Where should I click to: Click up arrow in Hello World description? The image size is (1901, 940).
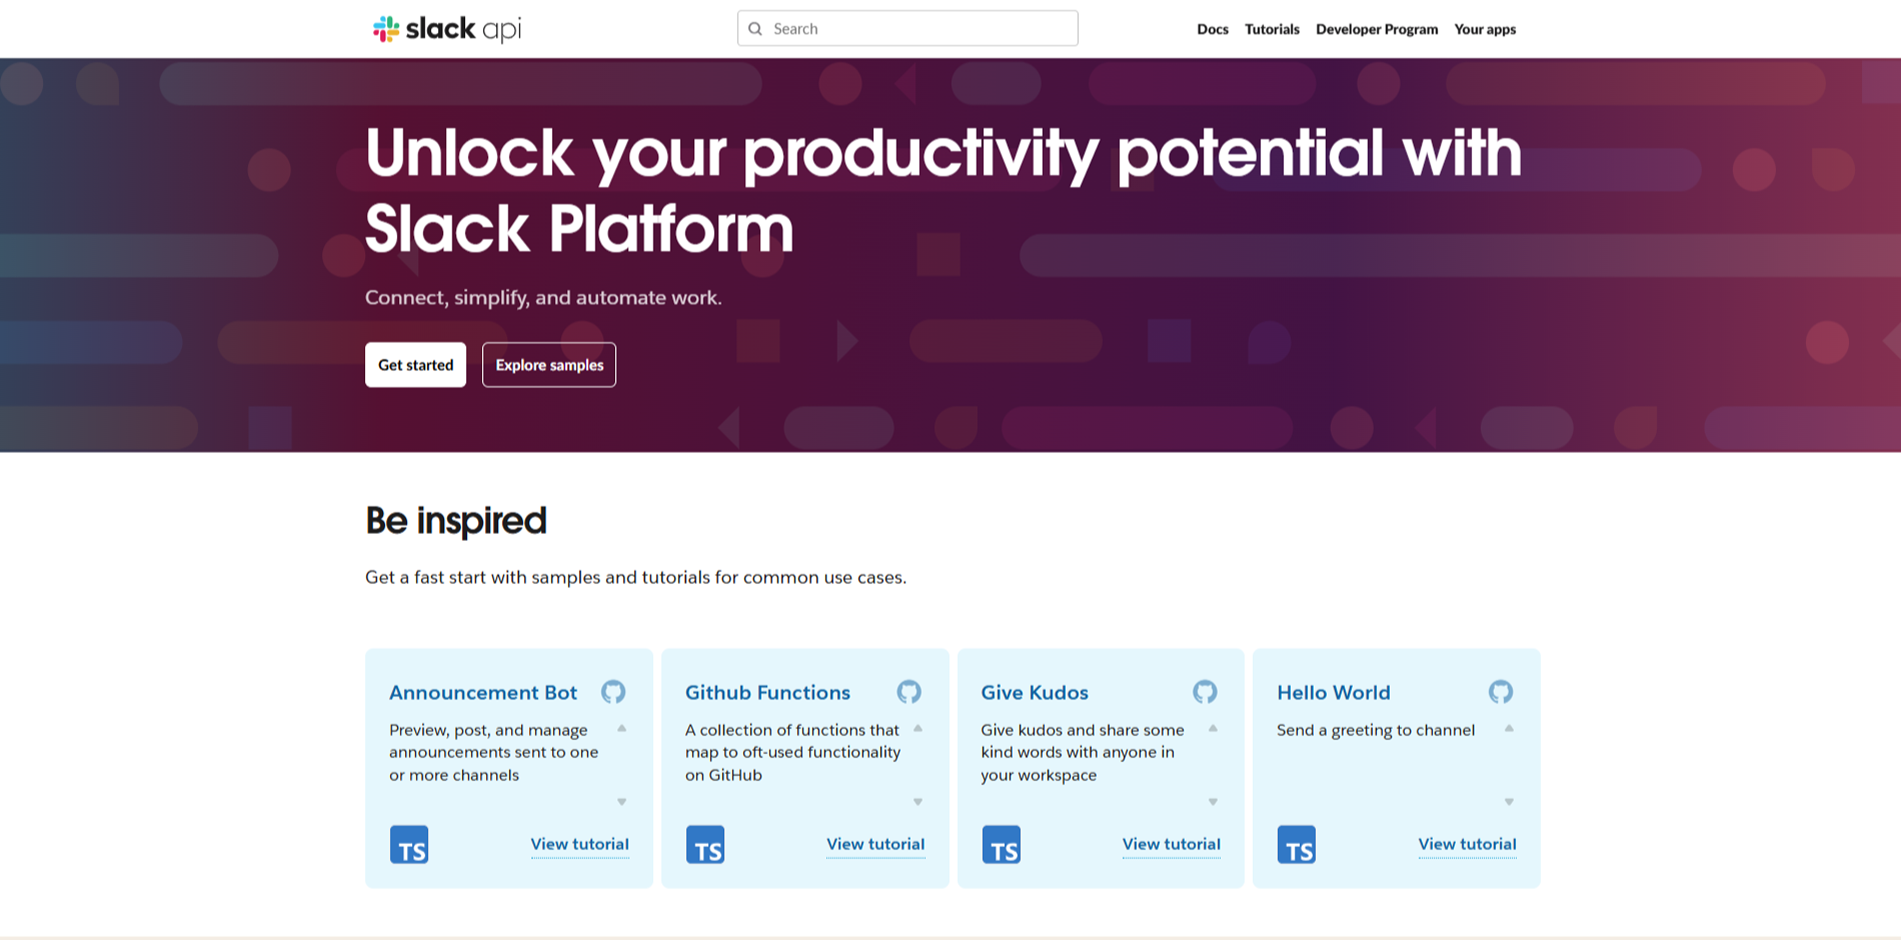coord(1509,729)
